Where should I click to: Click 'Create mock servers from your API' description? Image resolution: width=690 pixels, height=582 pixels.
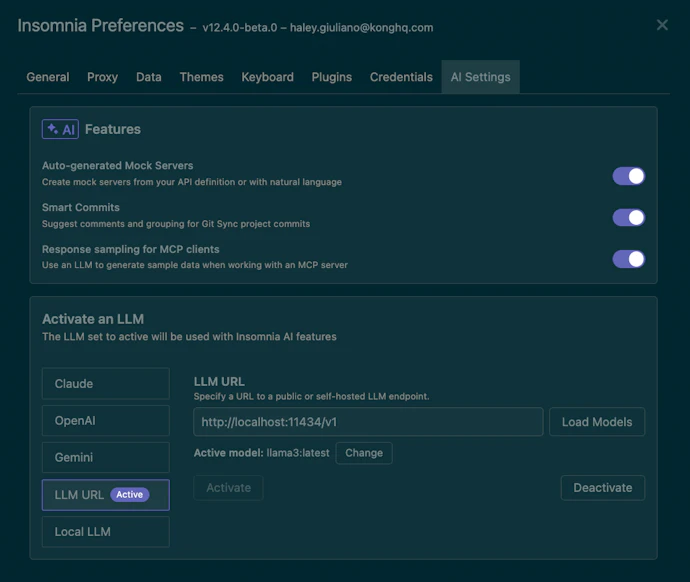click(191, 182)
